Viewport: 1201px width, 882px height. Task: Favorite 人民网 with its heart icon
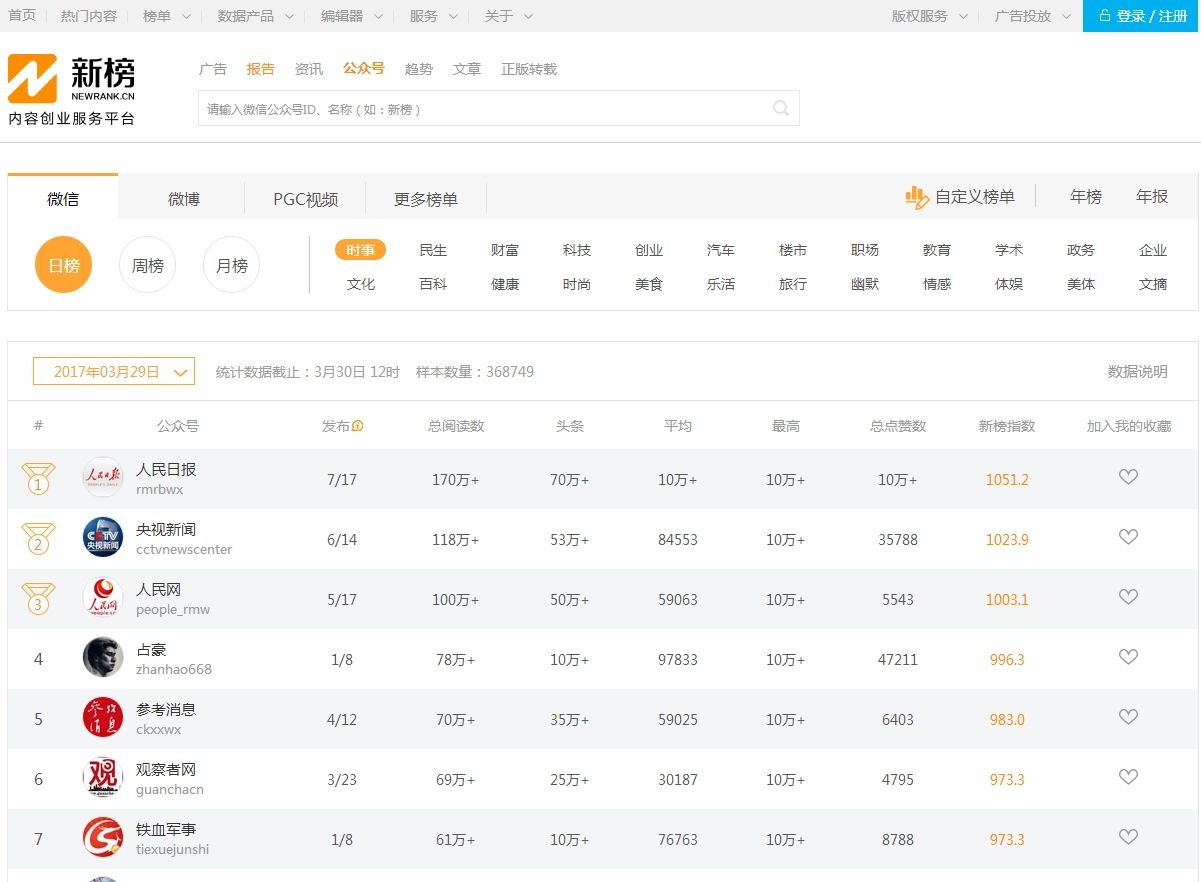click(1128, 598)
